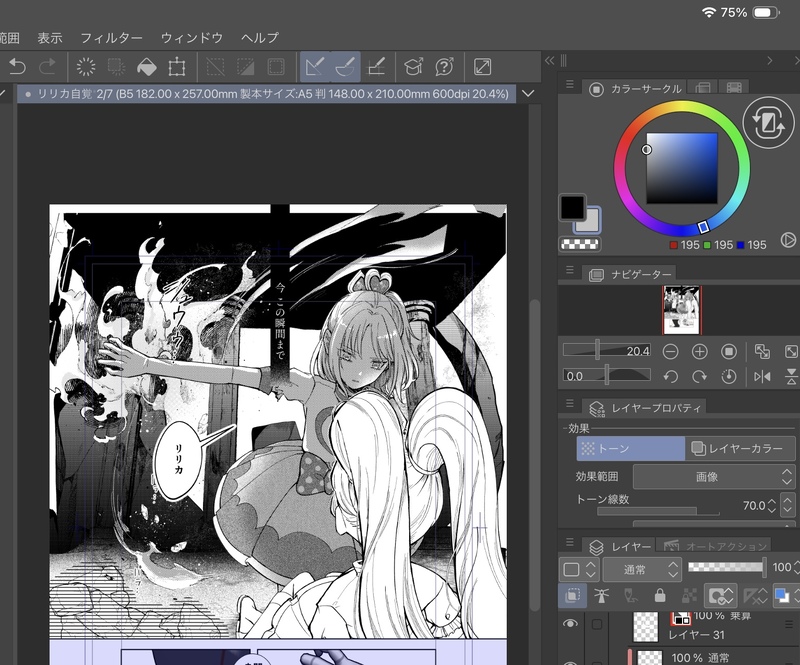
Task: Open the レイヤー tab
Action: [621, 547]
